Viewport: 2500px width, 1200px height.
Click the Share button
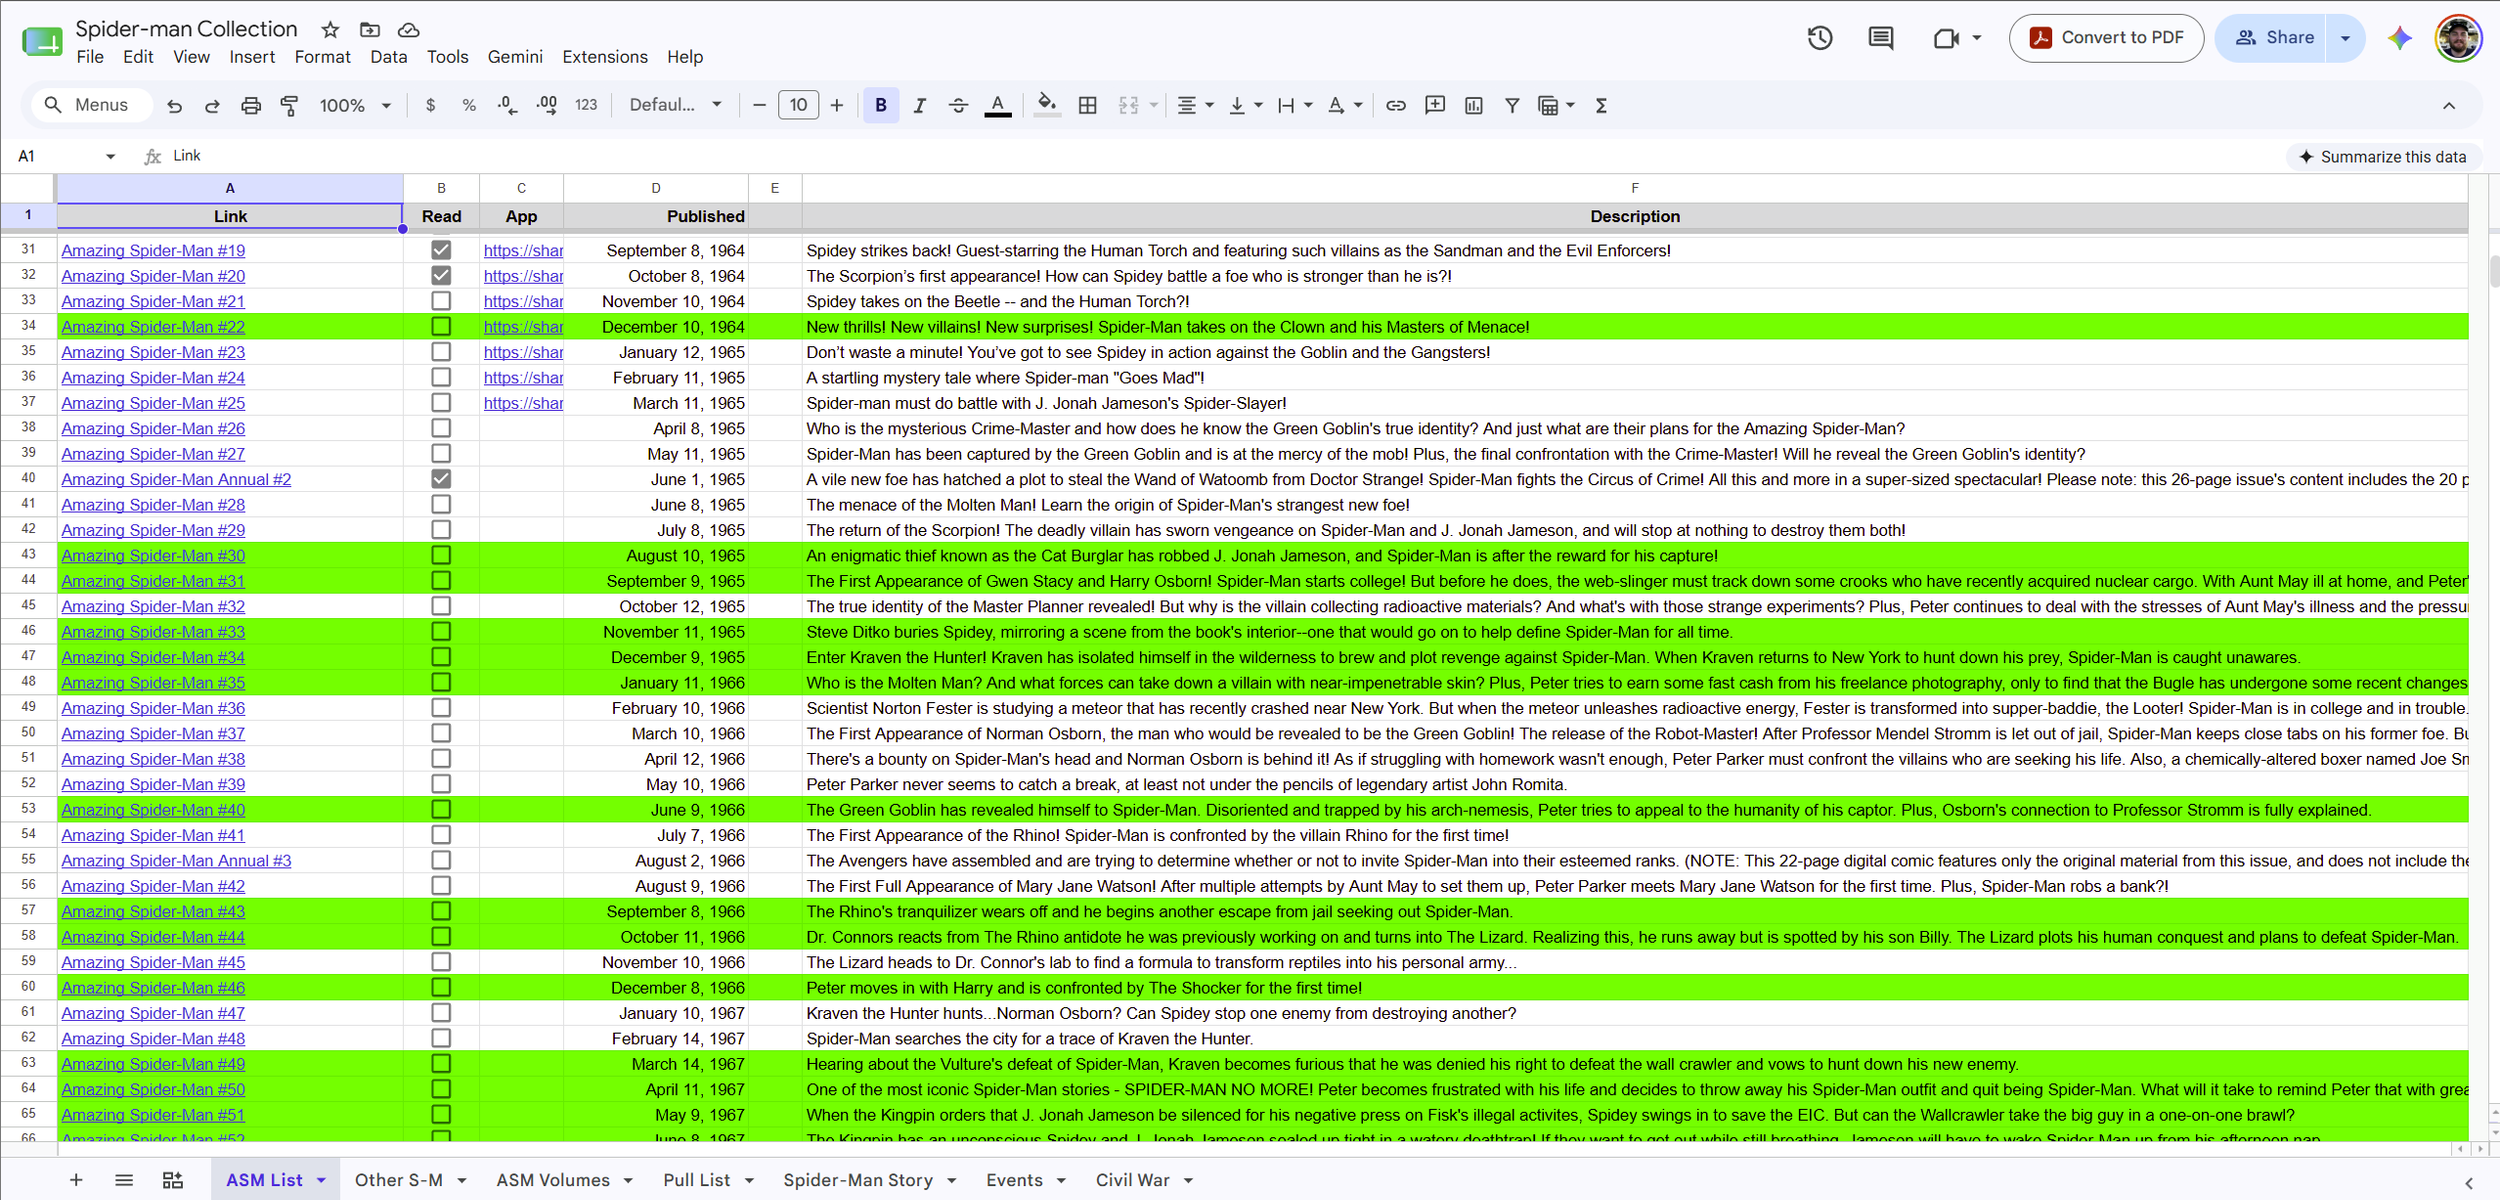2272,38
